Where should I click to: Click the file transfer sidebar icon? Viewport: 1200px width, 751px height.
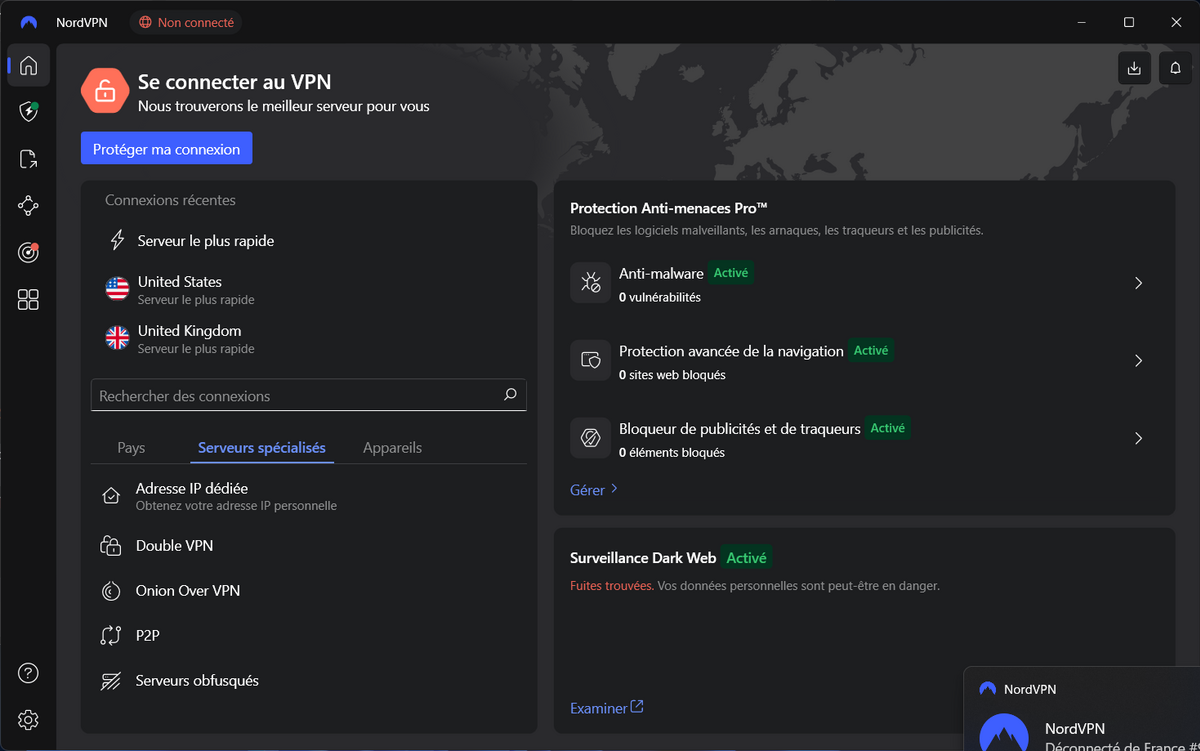[28, 159]
